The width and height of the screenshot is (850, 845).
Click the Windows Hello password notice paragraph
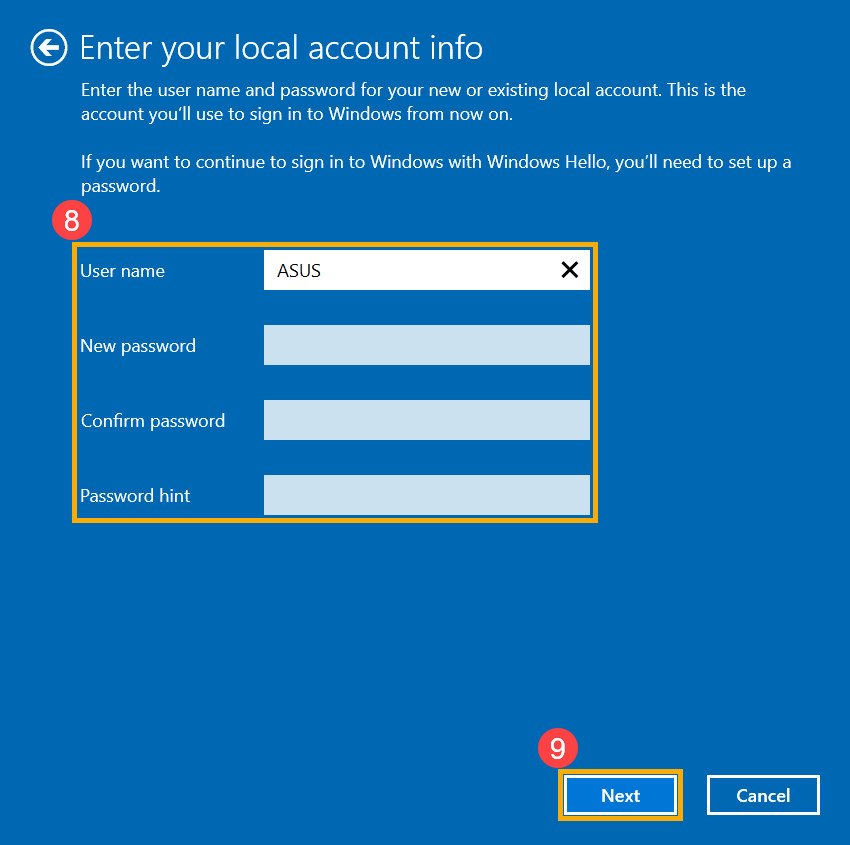pos(436,173)
